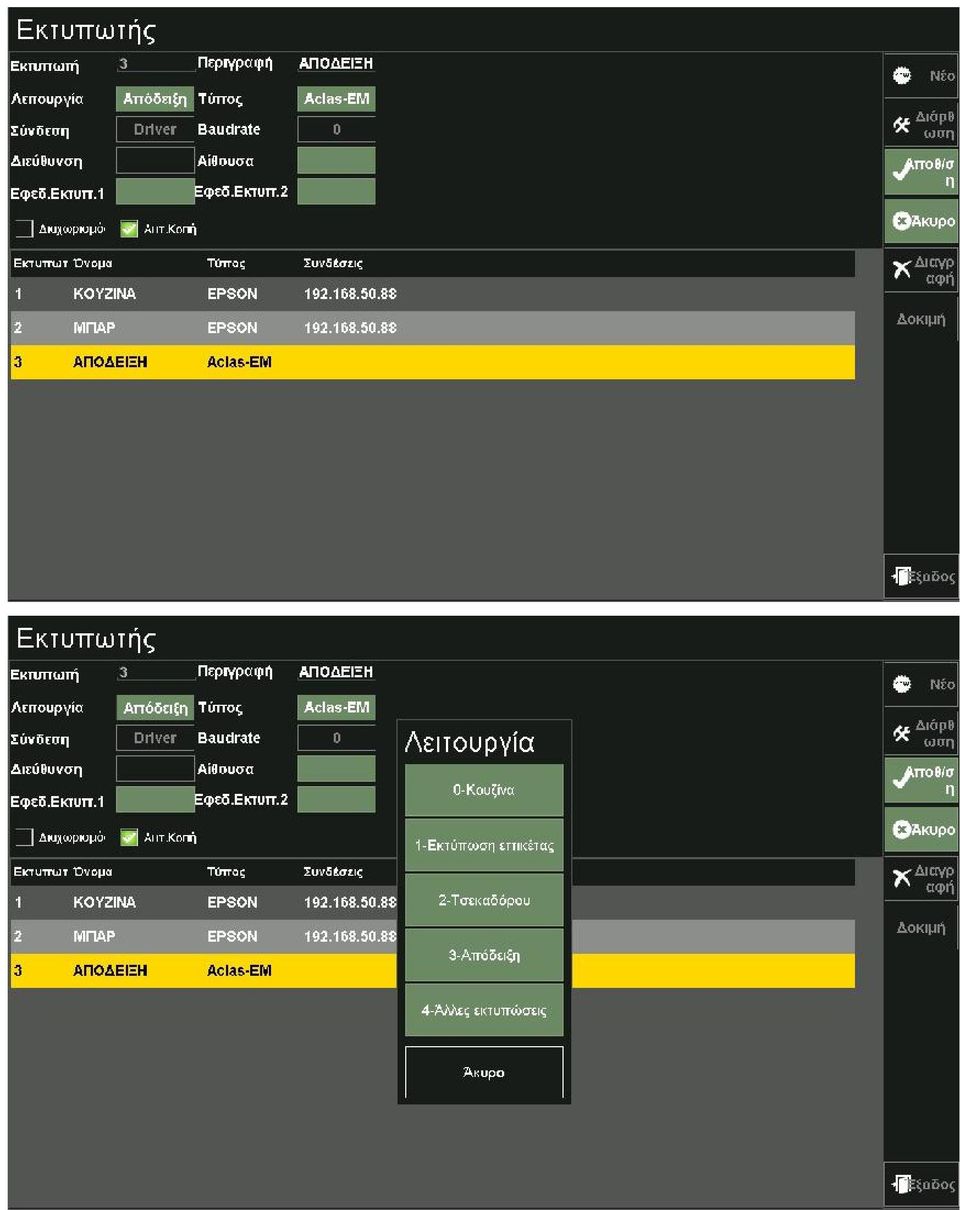The width and height of the screenshot is (960, 1210).
Task: Select ΜΠΑΡ printer row in the popup screen
Action: tap(433, 936)
